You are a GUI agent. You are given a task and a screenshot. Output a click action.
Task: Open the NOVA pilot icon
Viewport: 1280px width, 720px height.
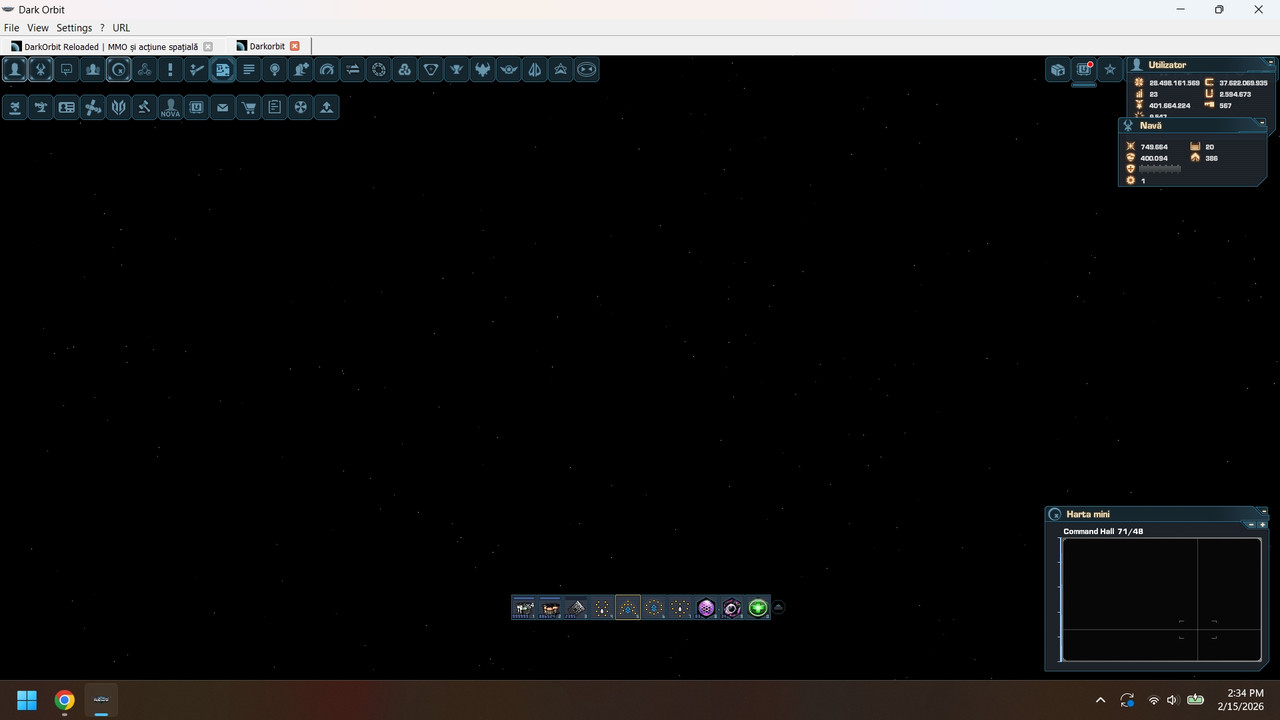pos(171,107)
